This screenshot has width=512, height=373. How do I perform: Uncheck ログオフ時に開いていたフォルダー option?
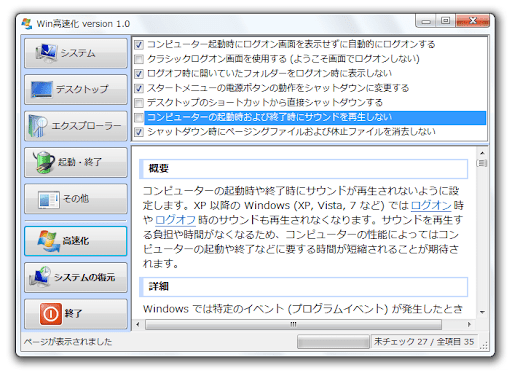[x=139, y=73]
